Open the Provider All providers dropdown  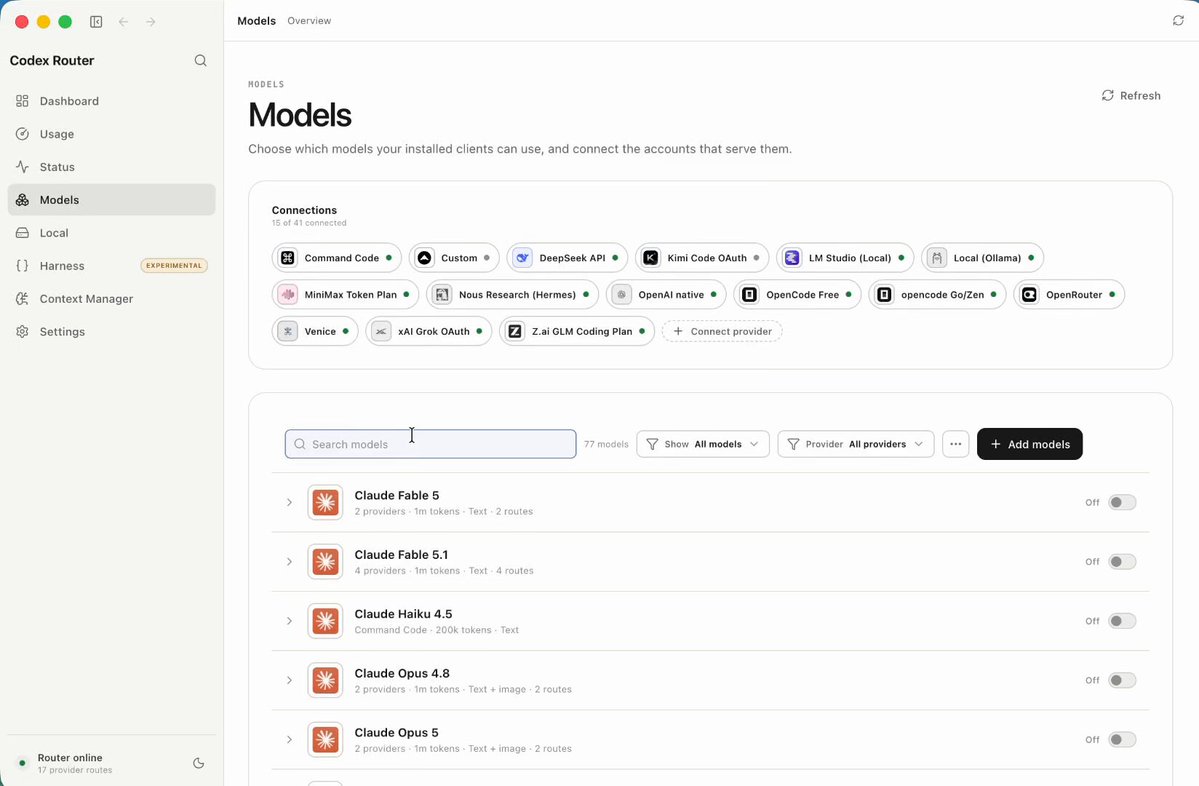pyautogui.click(x=856, y=444)
